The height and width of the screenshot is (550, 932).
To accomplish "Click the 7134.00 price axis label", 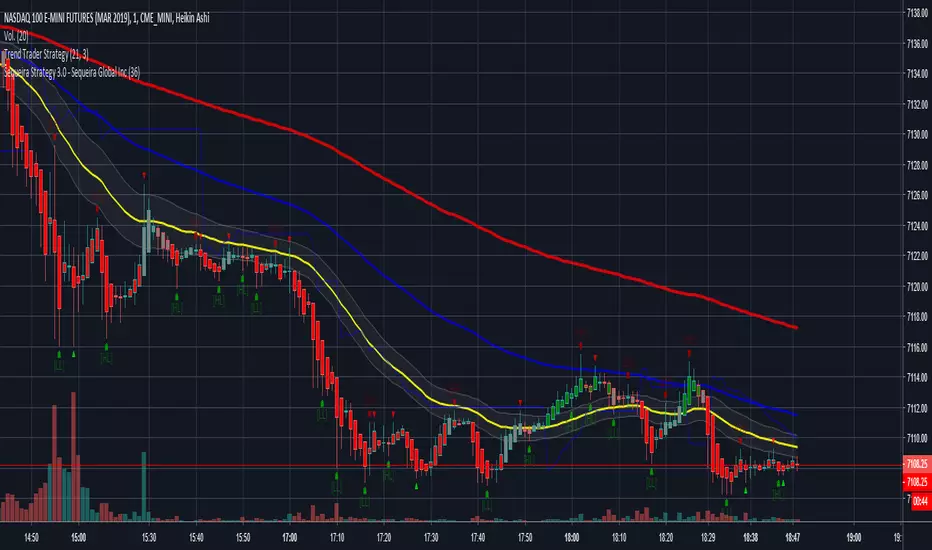I will click(x=917, y=74).
